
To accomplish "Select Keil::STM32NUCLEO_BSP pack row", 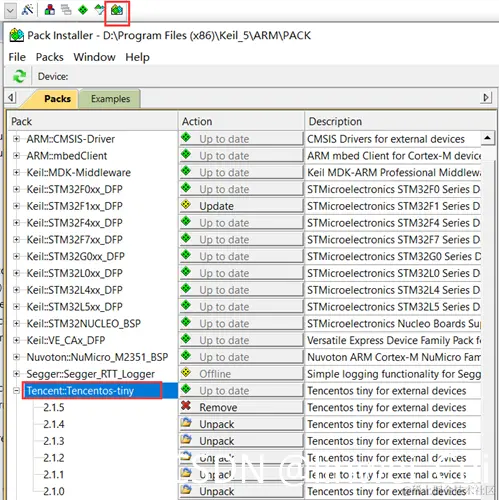I will click(x=84, y=323).
